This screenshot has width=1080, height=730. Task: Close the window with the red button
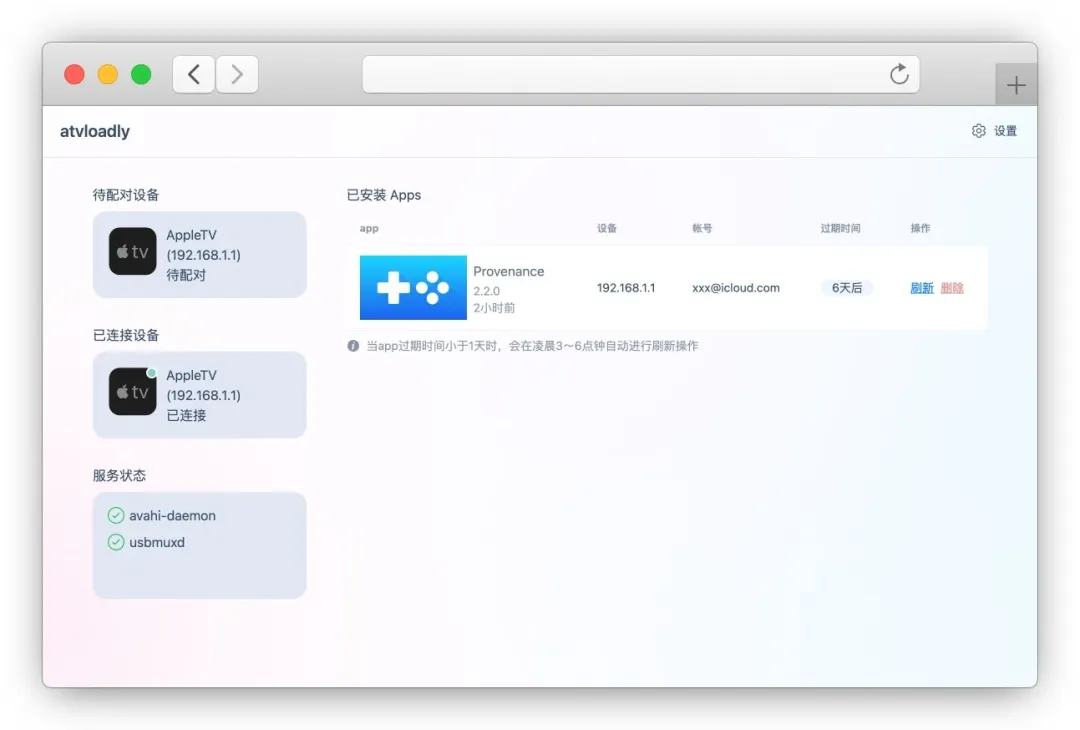(x=74, y=74)
